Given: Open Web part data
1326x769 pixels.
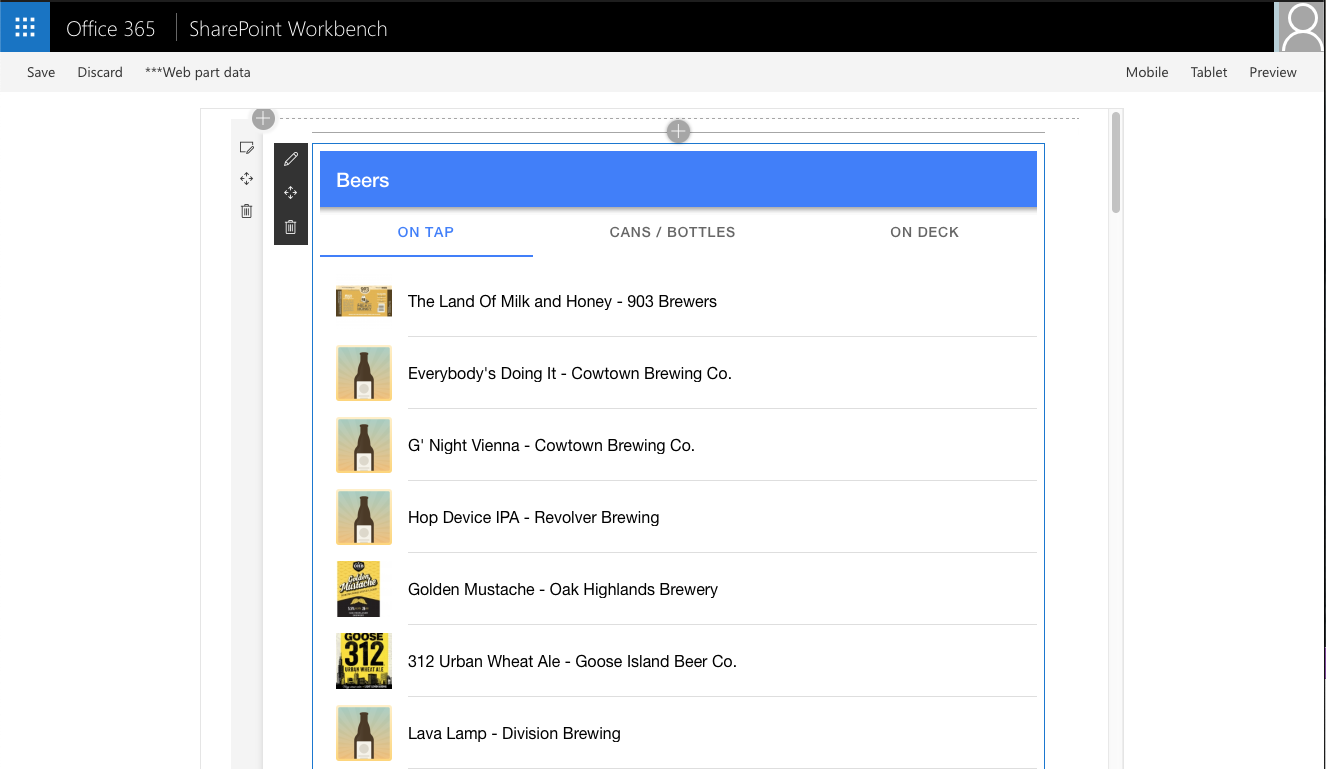Looking at the screenshot, I should (x=198, y=72).
